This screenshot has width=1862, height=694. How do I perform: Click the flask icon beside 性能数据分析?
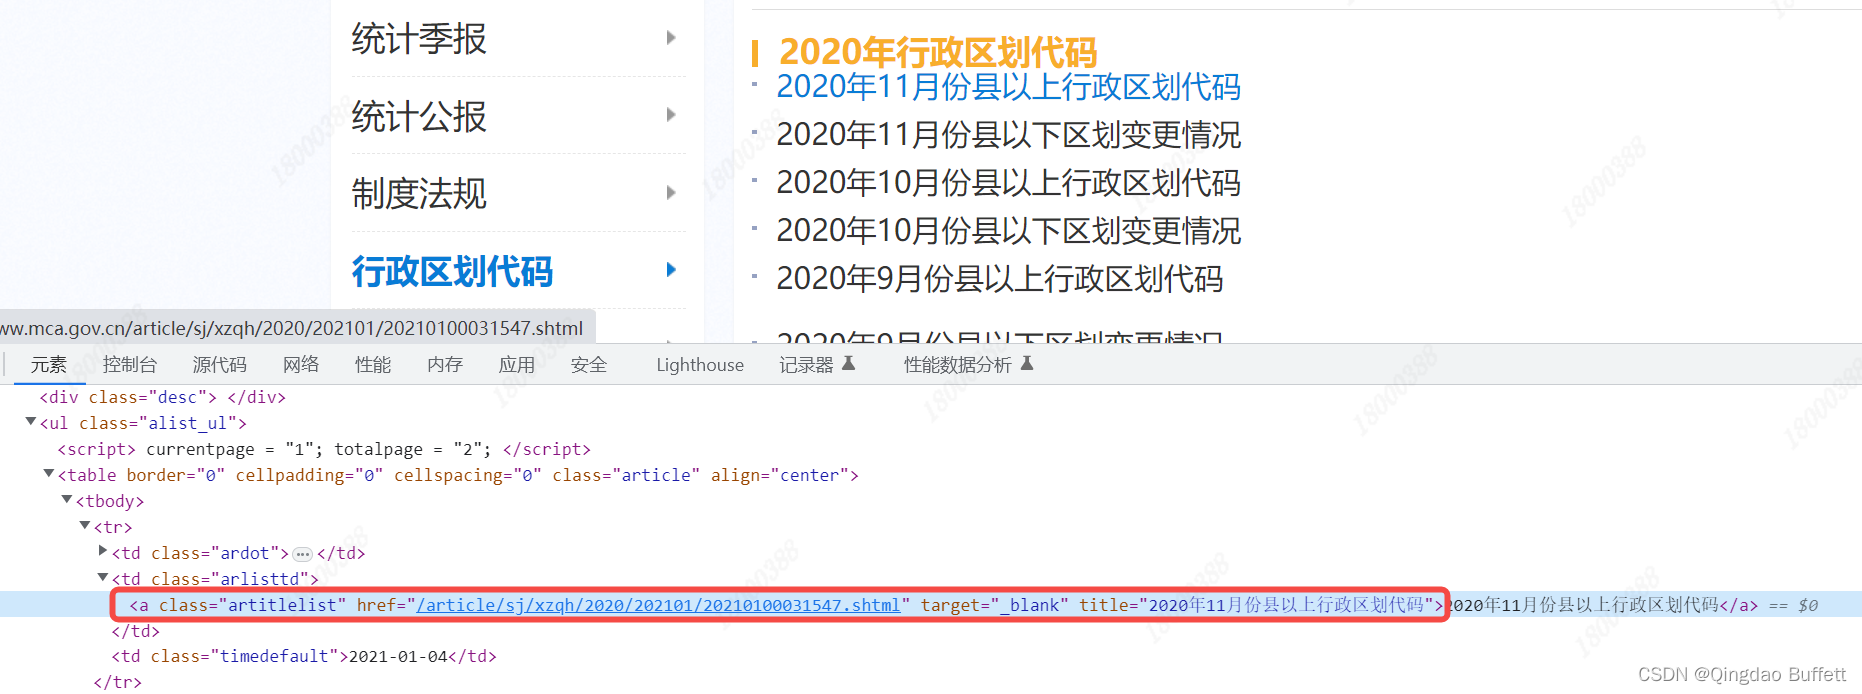(x=1027, y=363)
